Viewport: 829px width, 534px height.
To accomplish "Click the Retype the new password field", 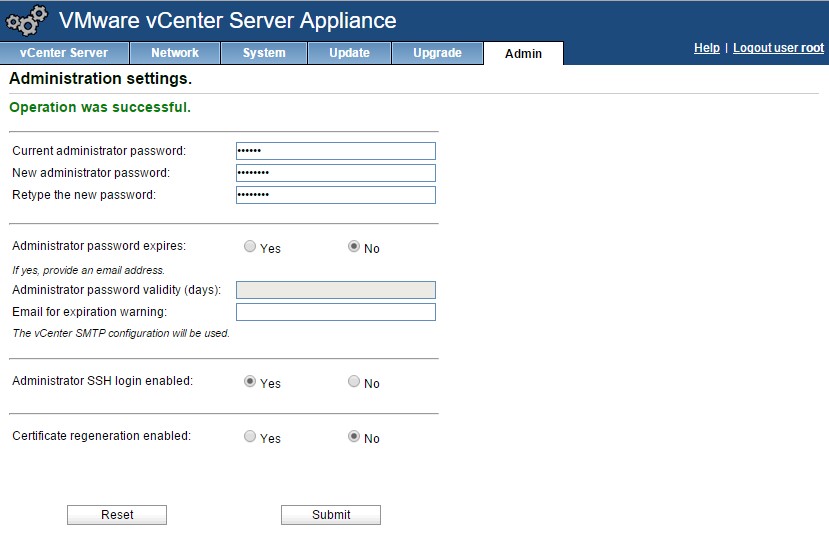I will 336,195.
